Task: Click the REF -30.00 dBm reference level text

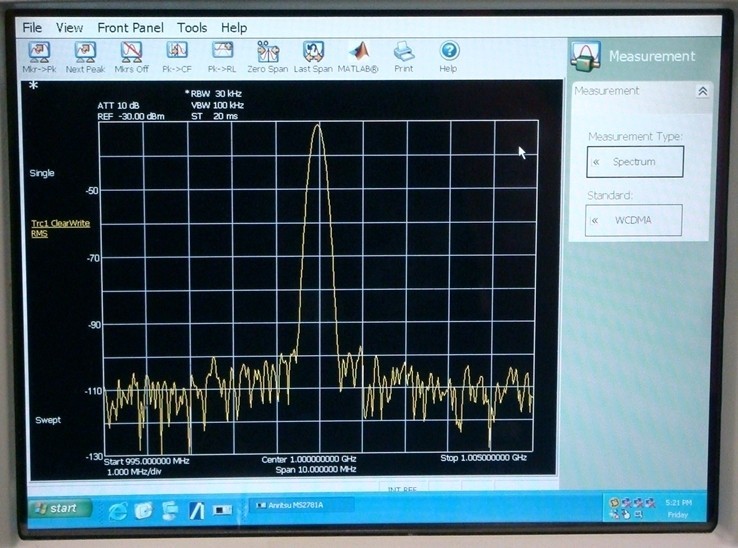Action: click(x=131, y=116)
